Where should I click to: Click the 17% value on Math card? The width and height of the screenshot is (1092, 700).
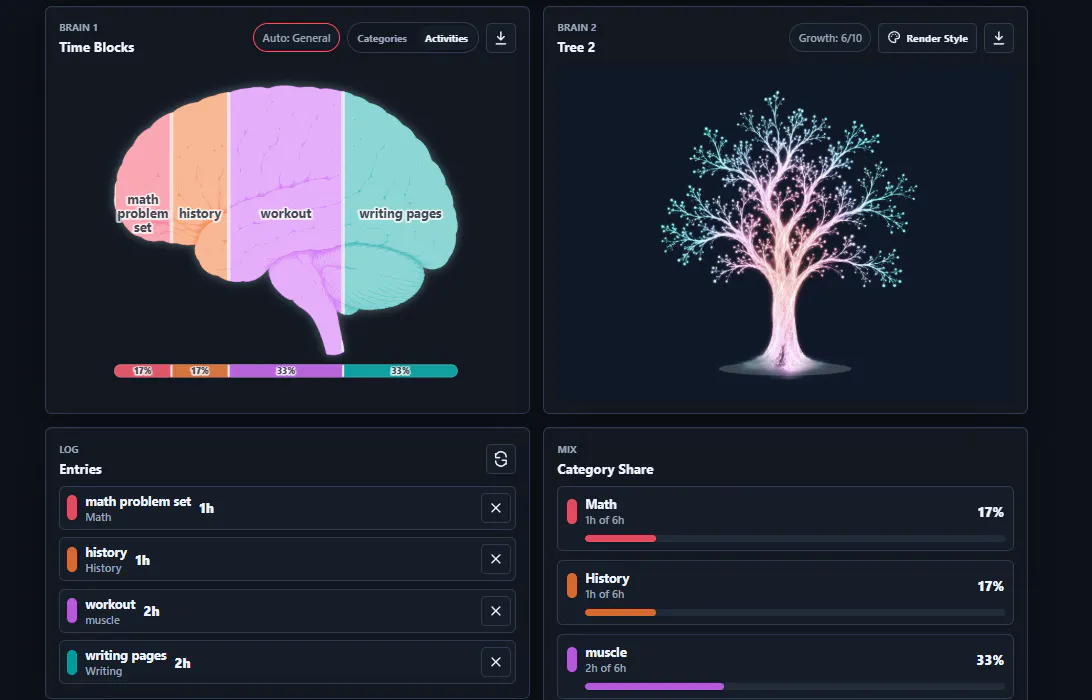point(990,513)
